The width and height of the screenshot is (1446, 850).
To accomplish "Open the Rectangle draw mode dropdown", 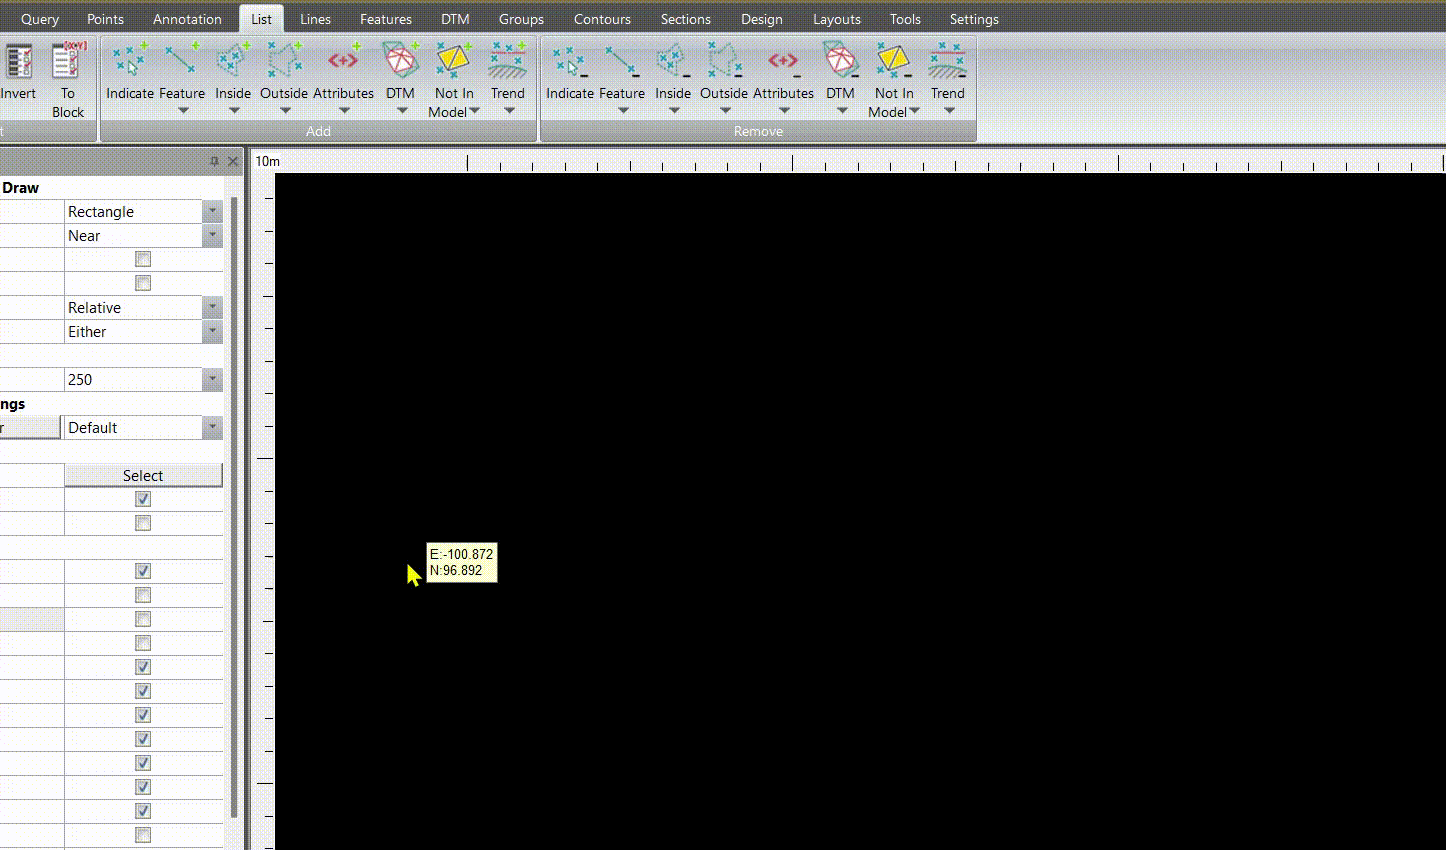I will pos(211,211).
